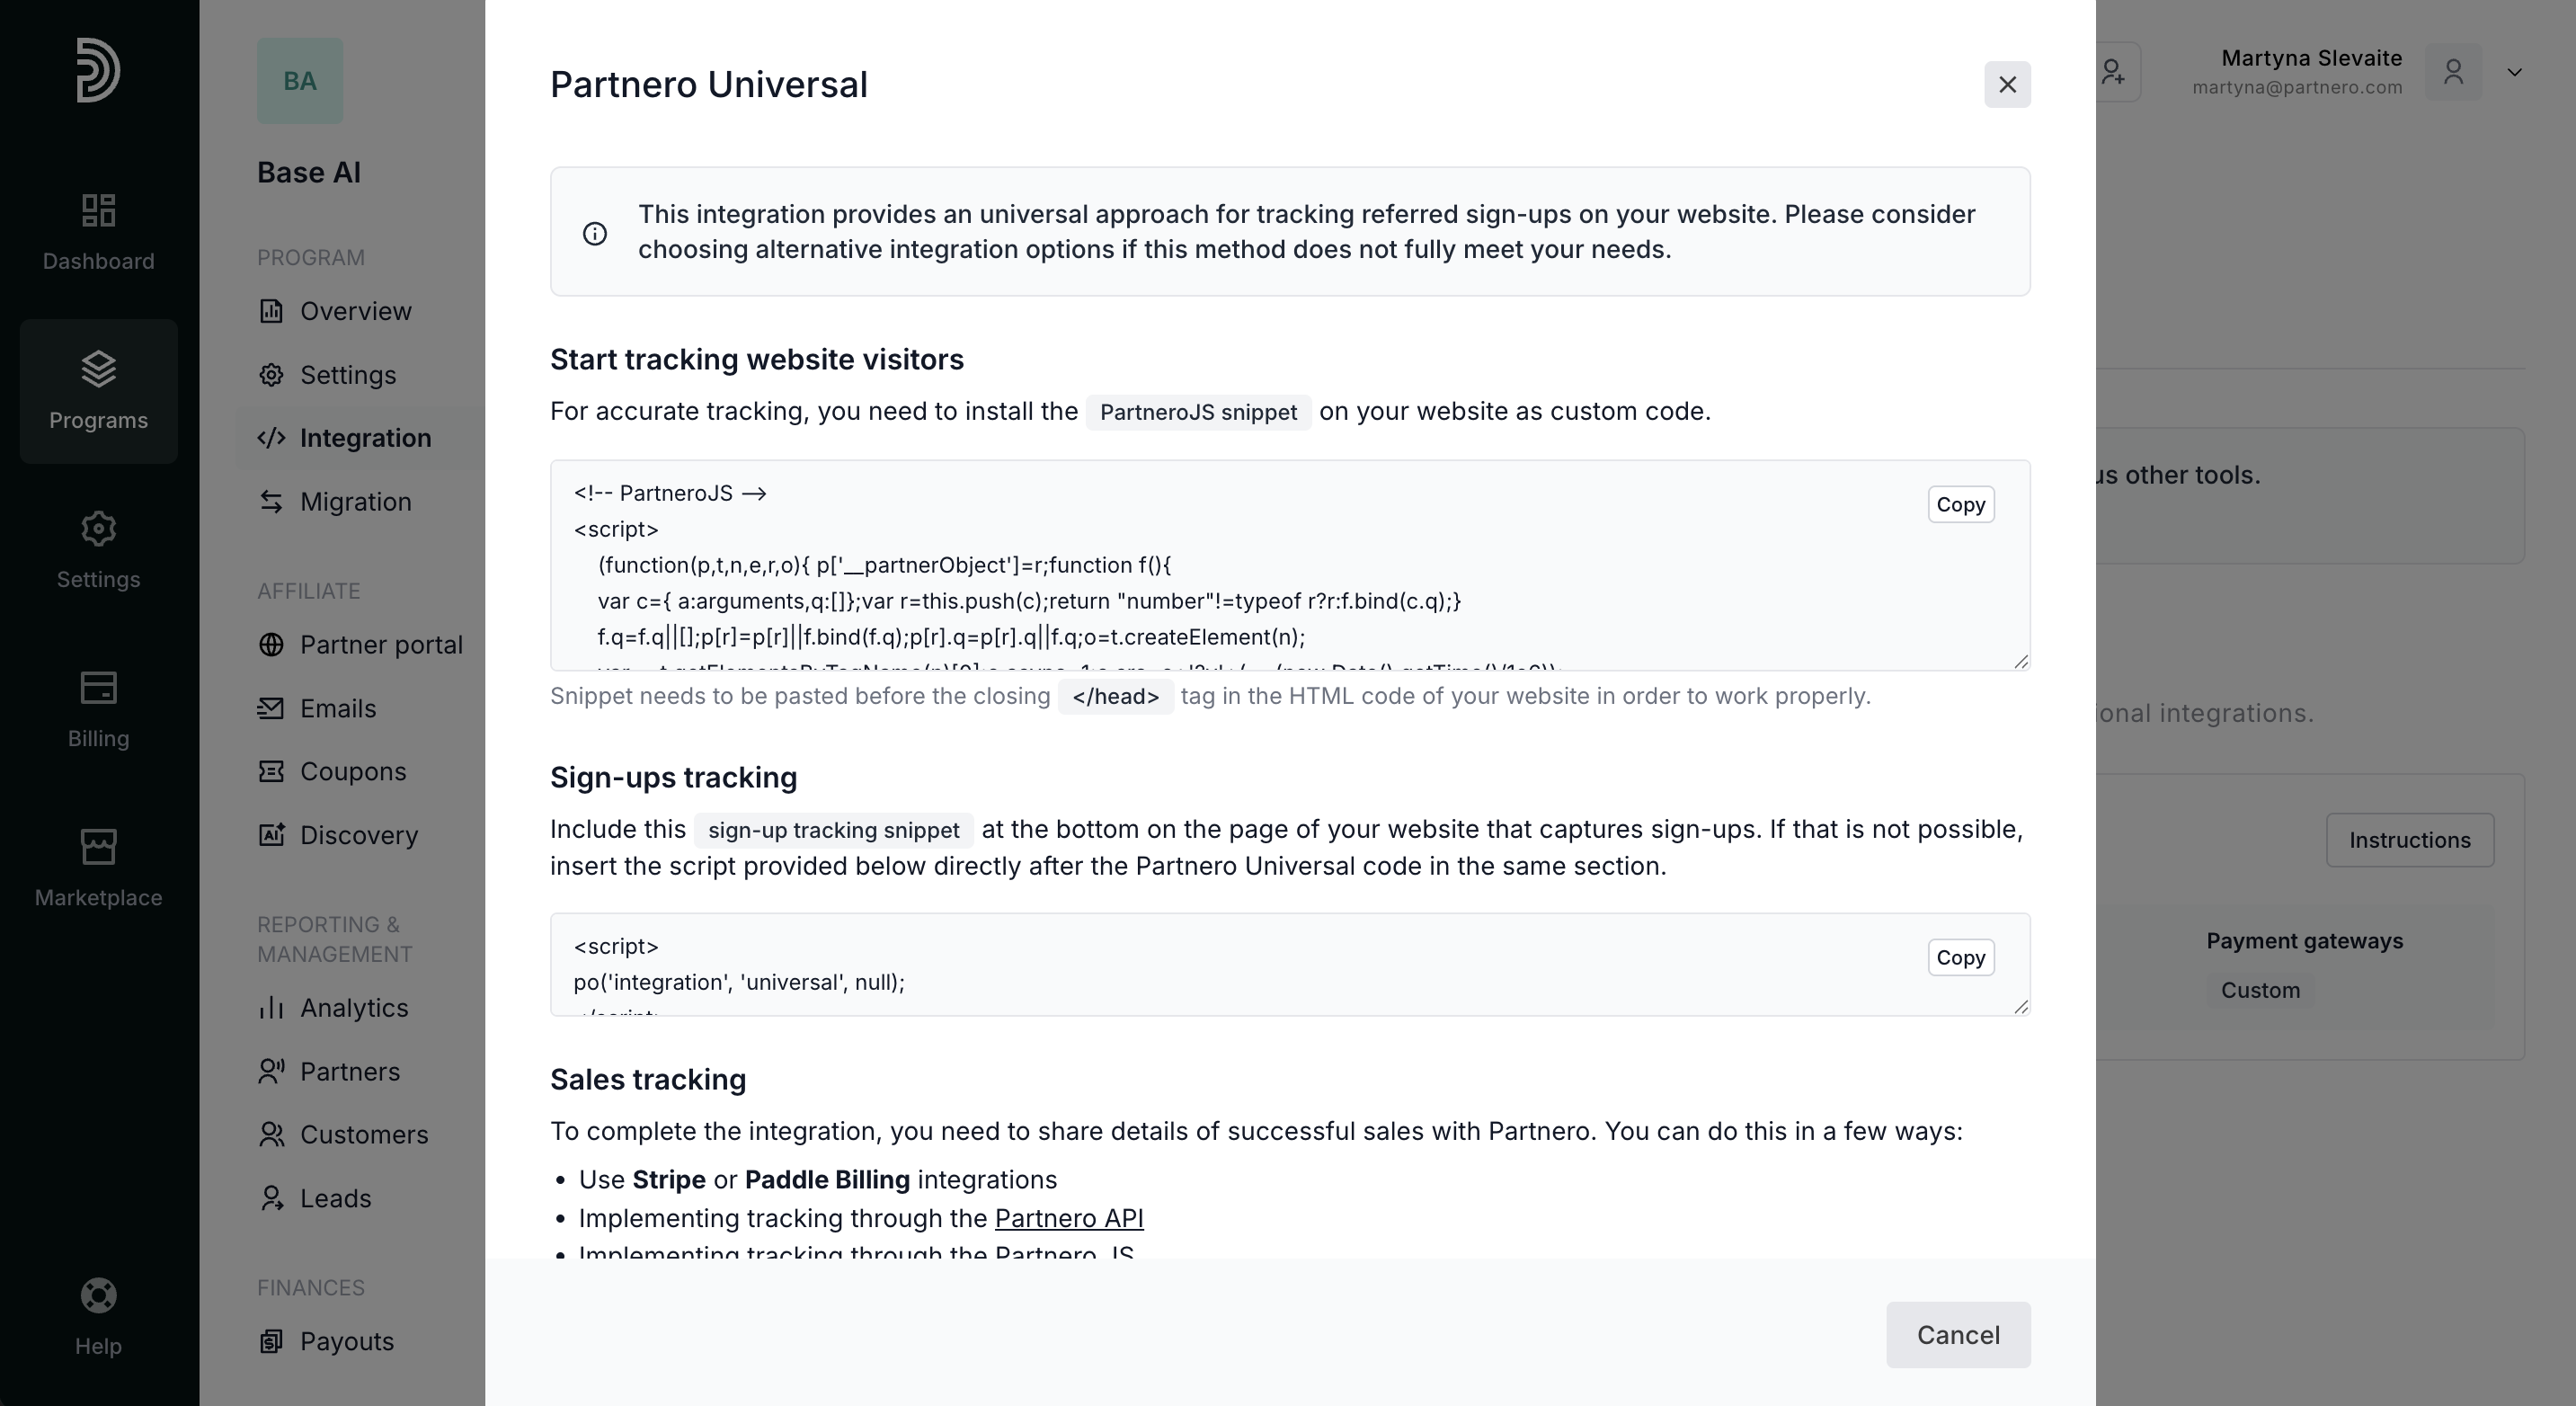Viewport: 2576px width, 1406px height.
Task: Open the Analytics menu item
Action: (x=354, y=1008)
